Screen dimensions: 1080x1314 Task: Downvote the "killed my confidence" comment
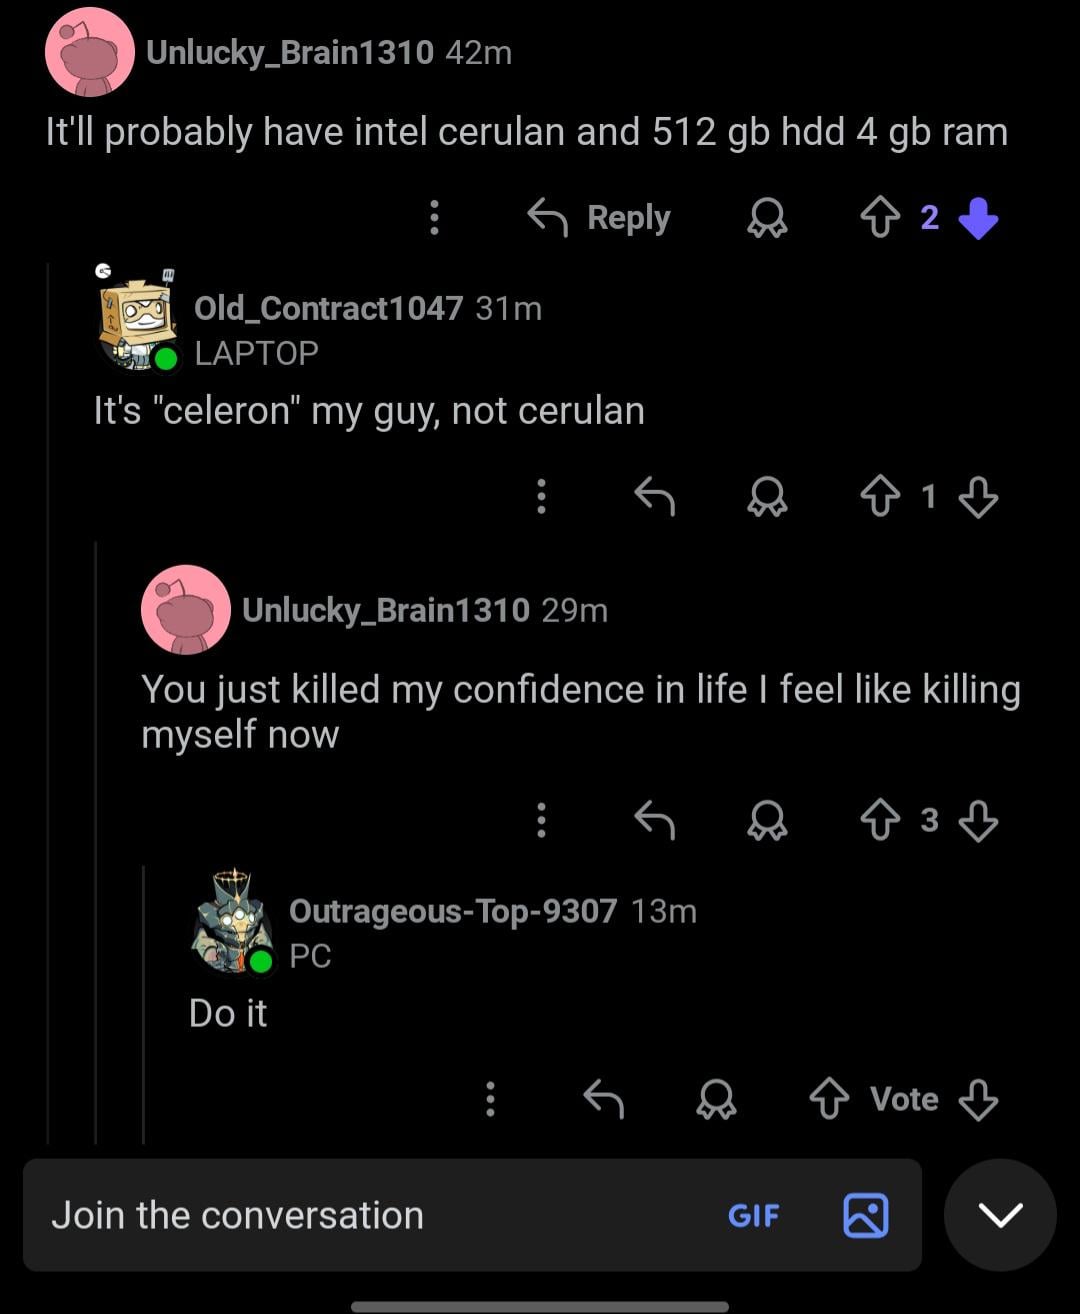tap(977, 820)
